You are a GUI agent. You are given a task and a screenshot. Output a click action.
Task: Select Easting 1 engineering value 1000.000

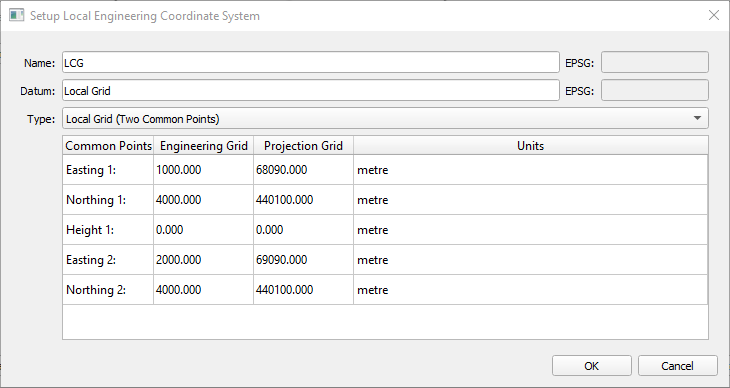[203, 170]
